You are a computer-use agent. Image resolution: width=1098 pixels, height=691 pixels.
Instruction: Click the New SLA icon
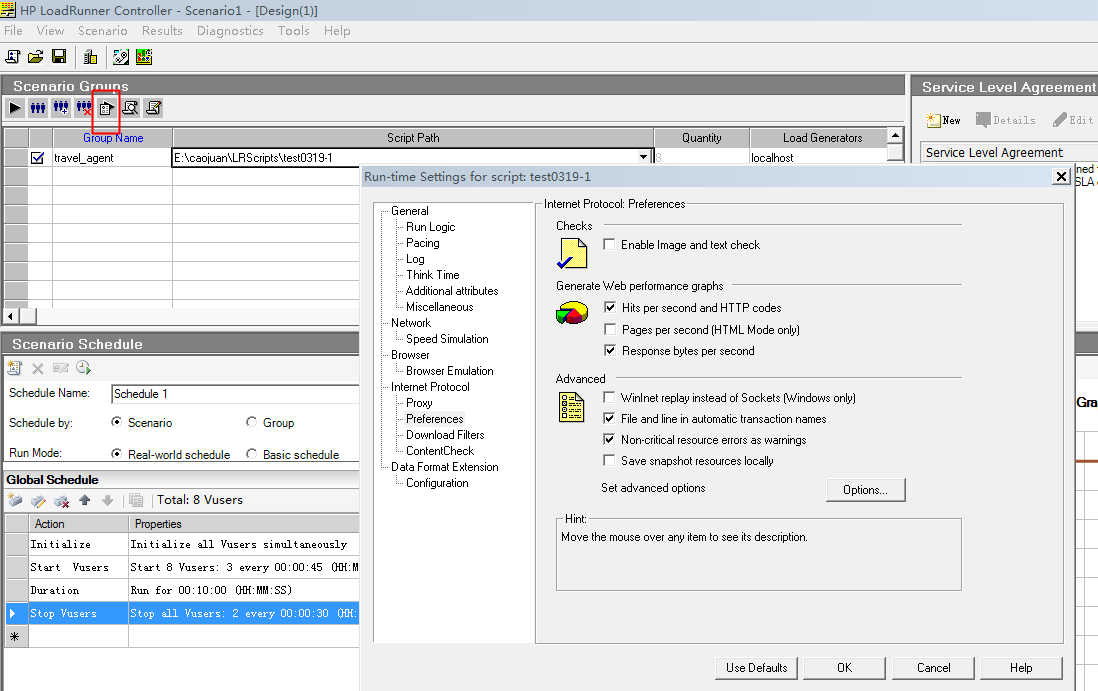coord(943,120)
